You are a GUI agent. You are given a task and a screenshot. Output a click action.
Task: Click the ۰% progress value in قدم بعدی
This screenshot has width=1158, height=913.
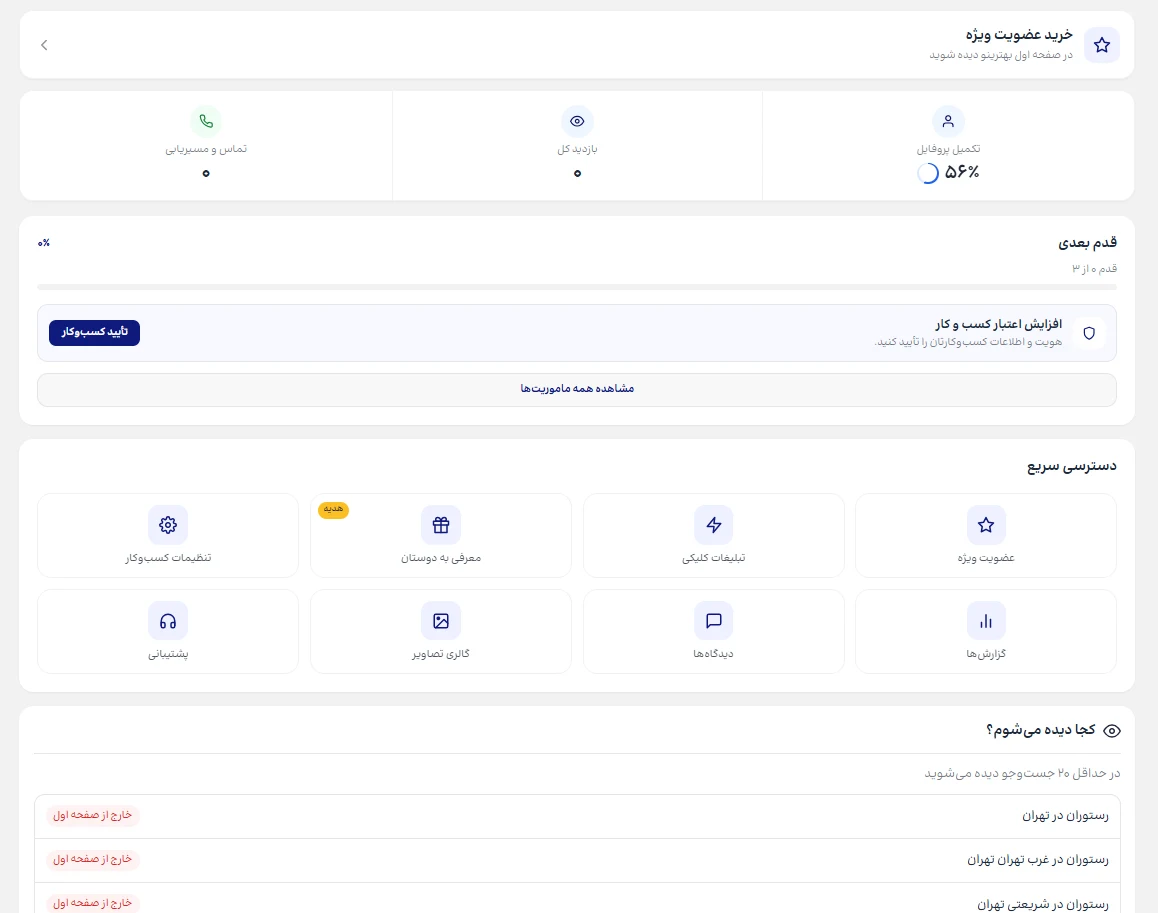[x=44, y=243]
